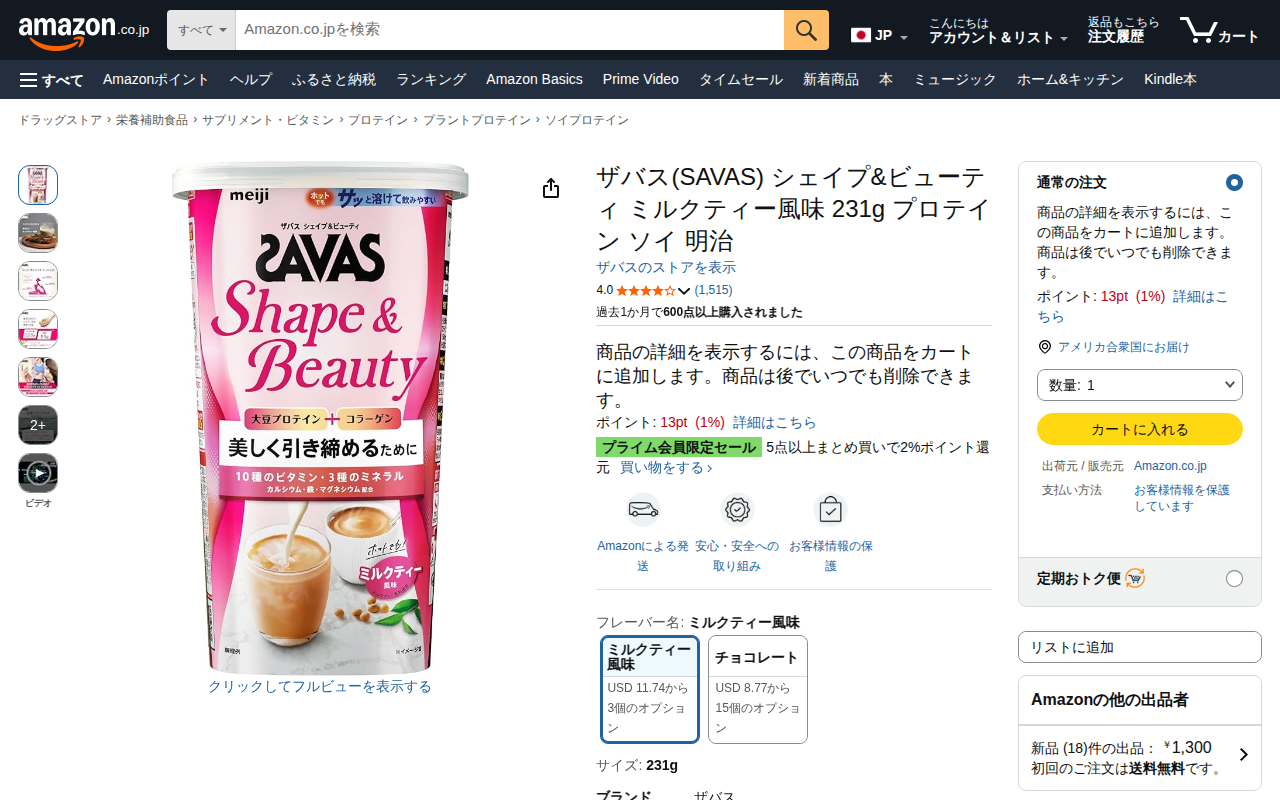Click the アメリカ合衆国にお届け link
This screenshot has width=1280, height=800.
(1124, 347)
